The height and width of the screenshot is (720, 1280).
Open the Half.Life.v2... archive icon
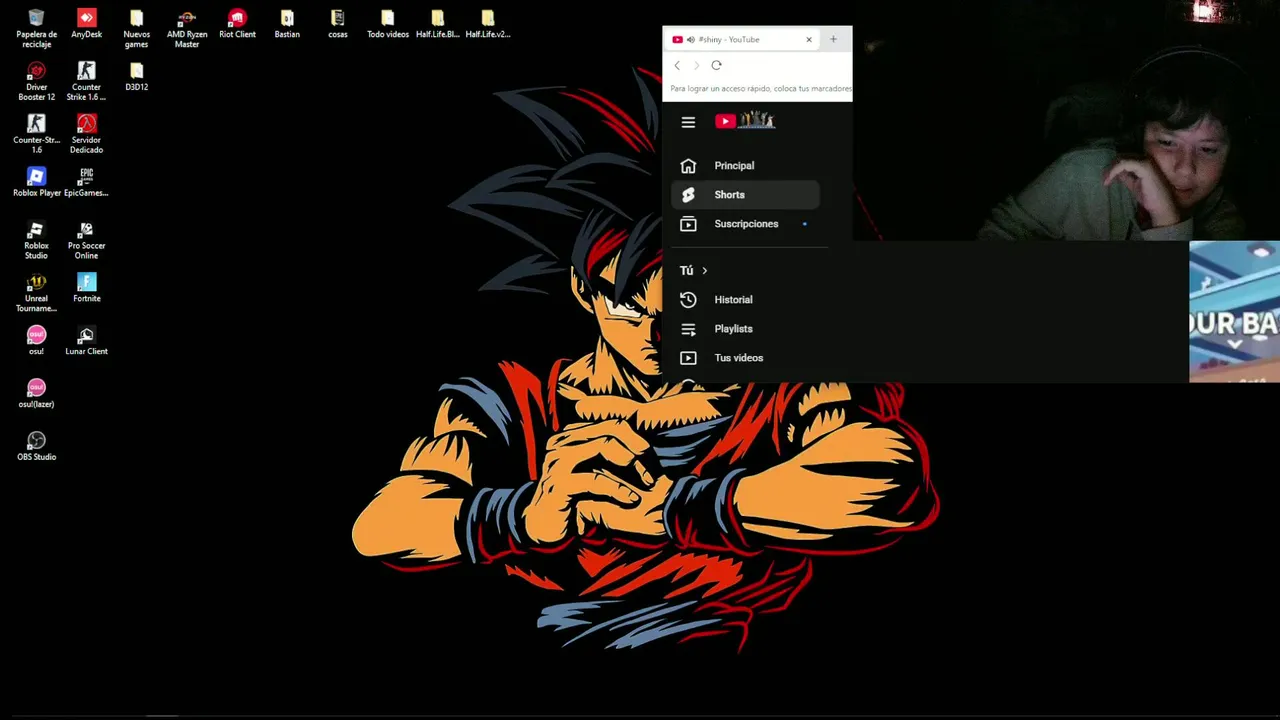click(488, 24)
